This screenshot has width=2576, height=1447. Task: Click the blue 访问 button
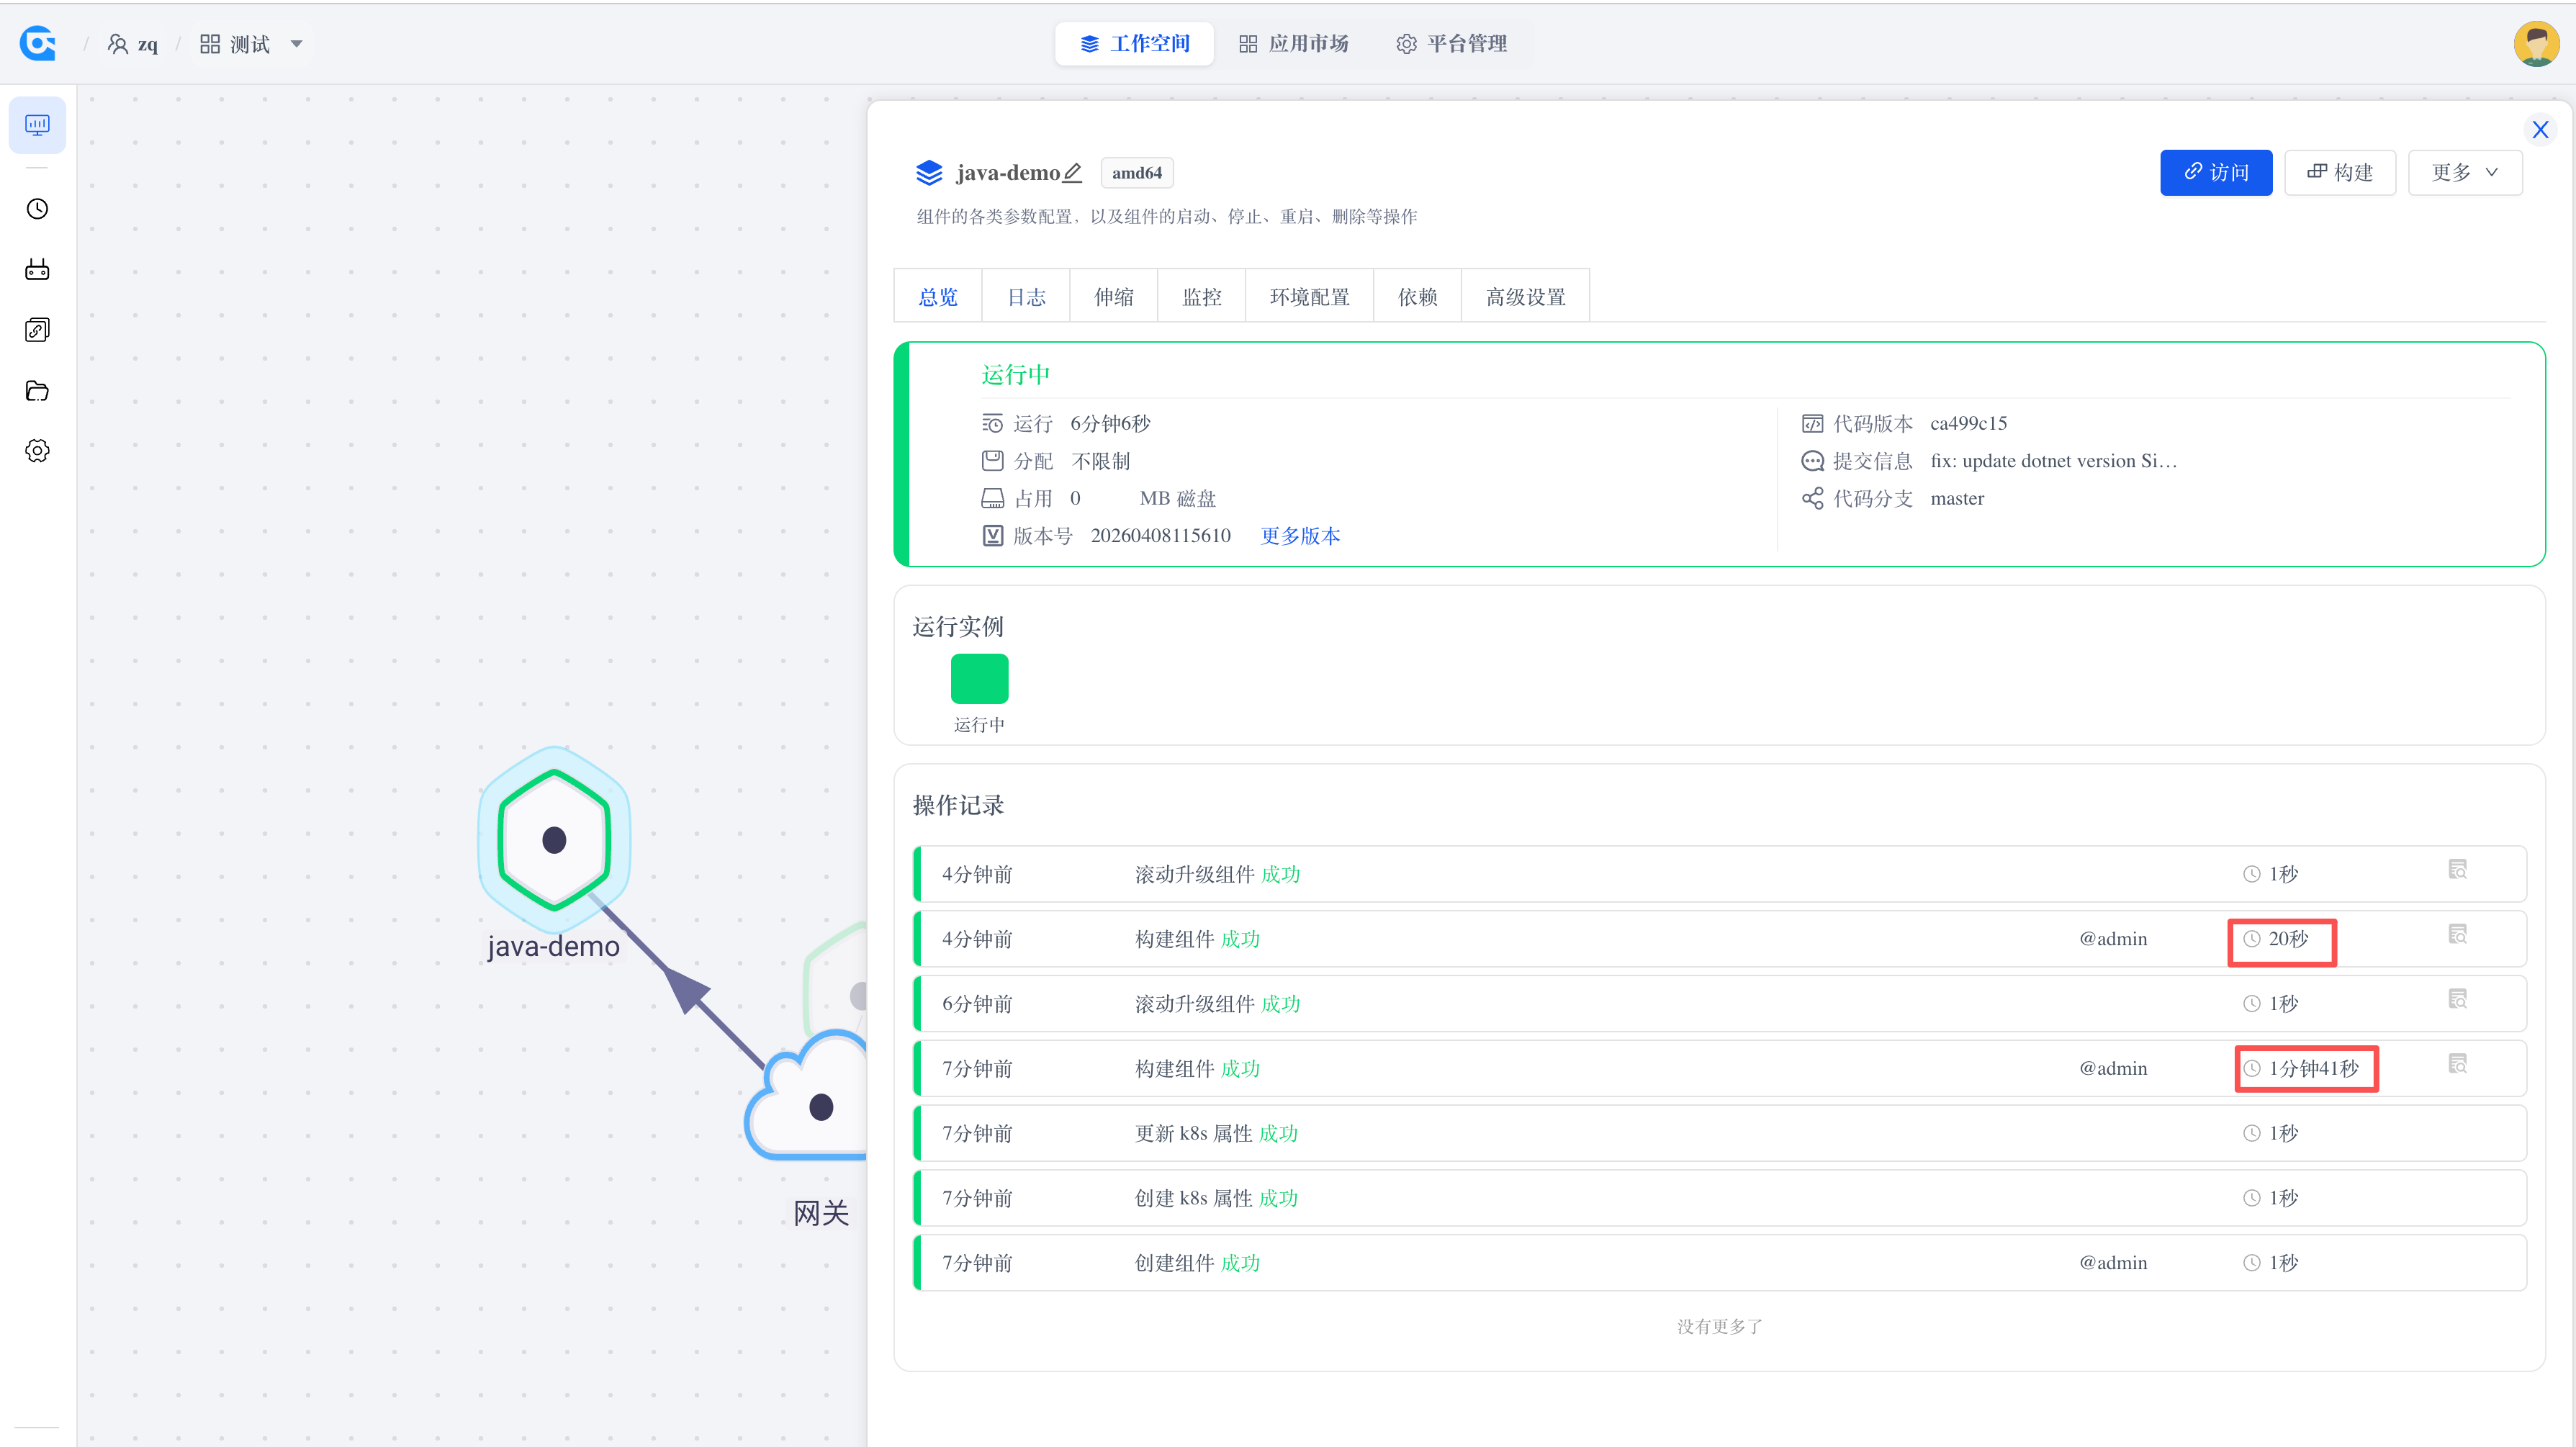(x=2215, y=172)
